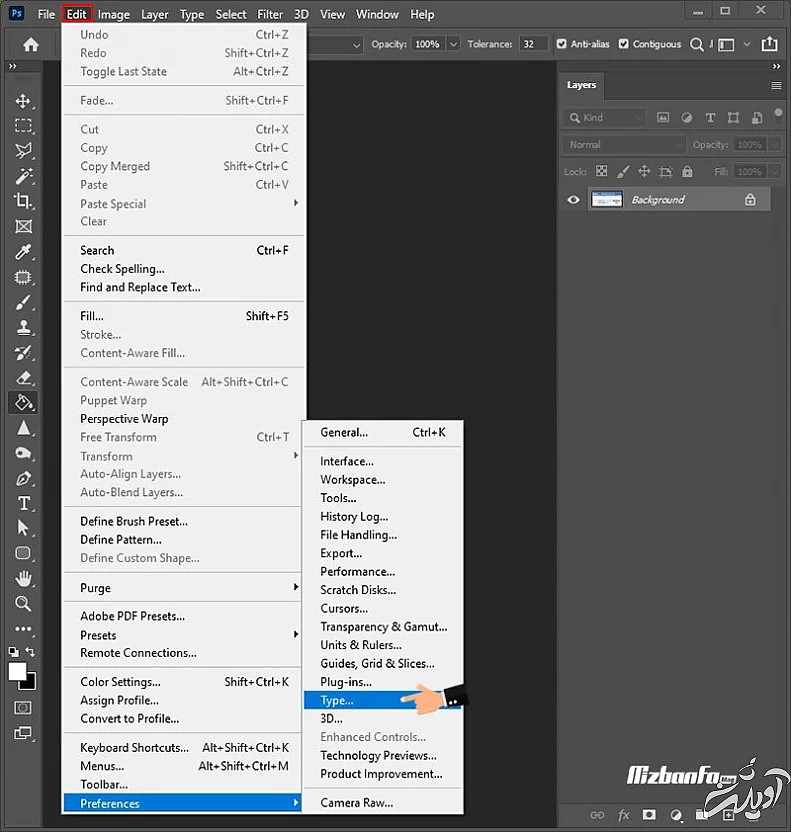Select the Move tool
The image size is (791, 832).
pyautogui.click(x=23, y=101)
